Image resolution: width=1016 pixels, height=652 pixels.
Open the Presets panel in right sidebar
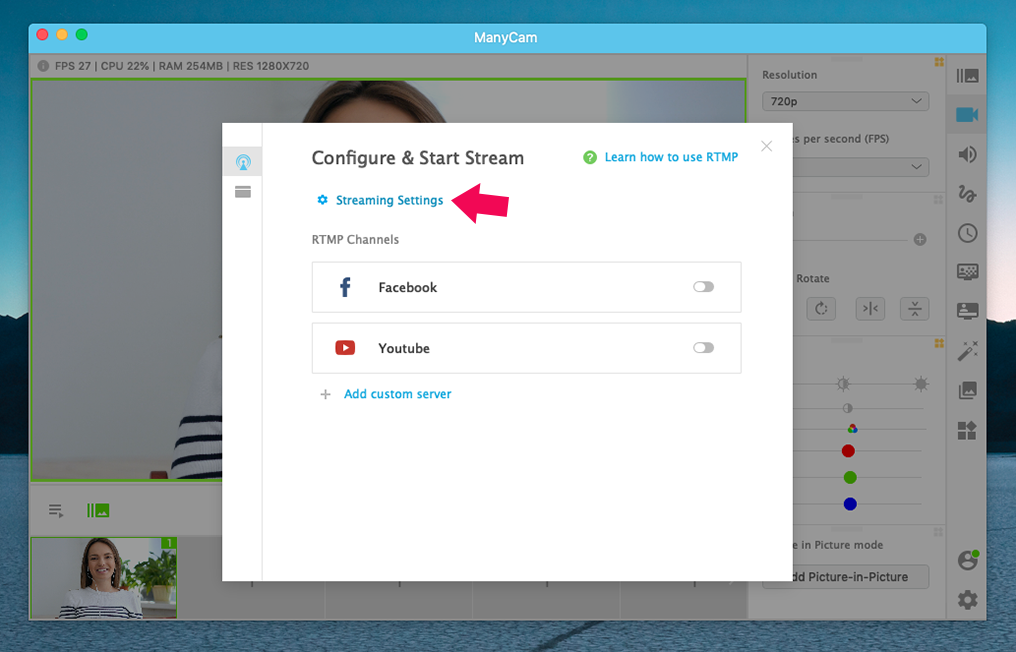click(967, 76)
